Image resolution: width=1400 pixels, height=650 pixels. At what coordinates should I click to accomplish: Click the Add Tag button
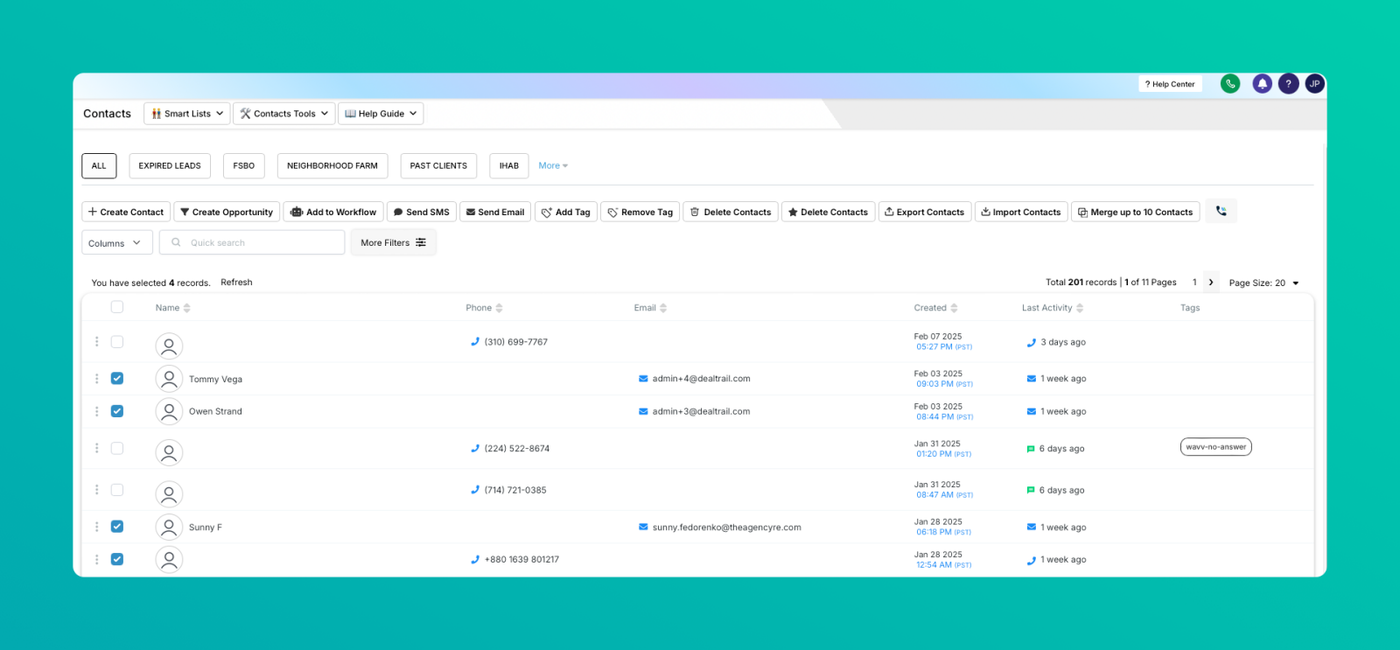pyautogui.click(x=566, y=212)
